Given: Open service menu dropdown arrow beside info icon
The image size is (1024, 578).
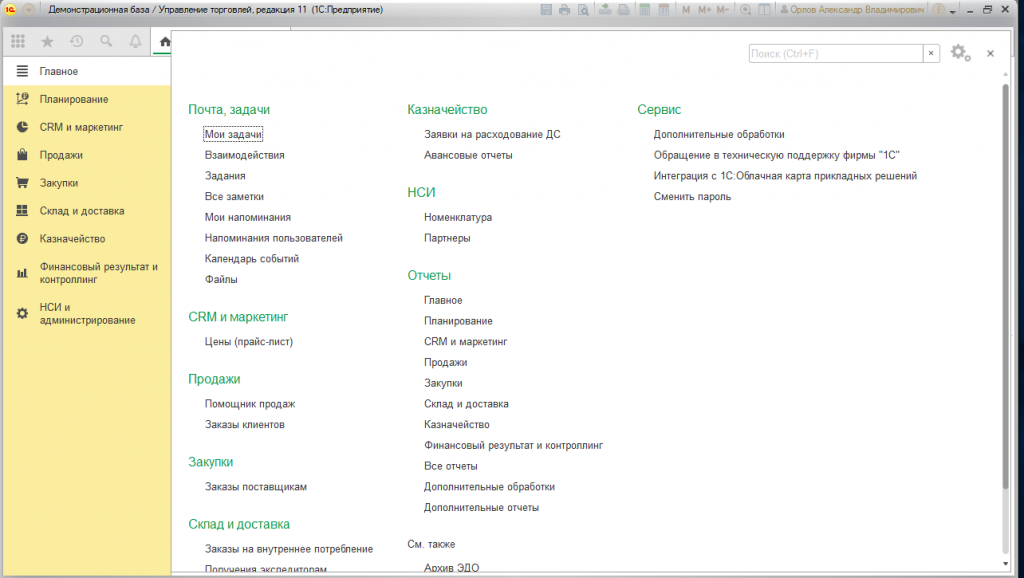Looking at the screenshot, I should click(x=953, y=11).
